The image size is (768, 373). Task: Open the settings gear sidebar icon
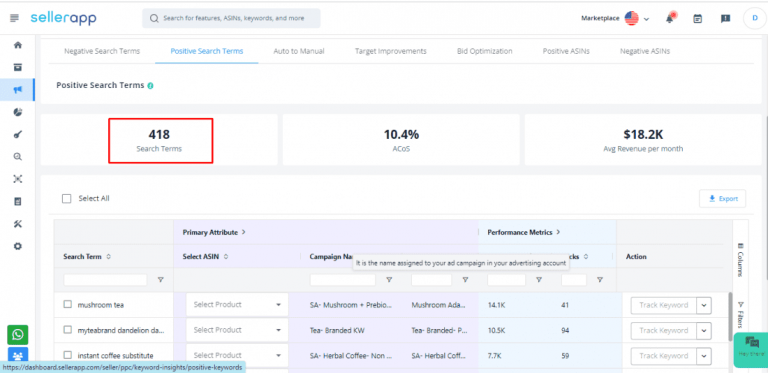pos(18,246)
